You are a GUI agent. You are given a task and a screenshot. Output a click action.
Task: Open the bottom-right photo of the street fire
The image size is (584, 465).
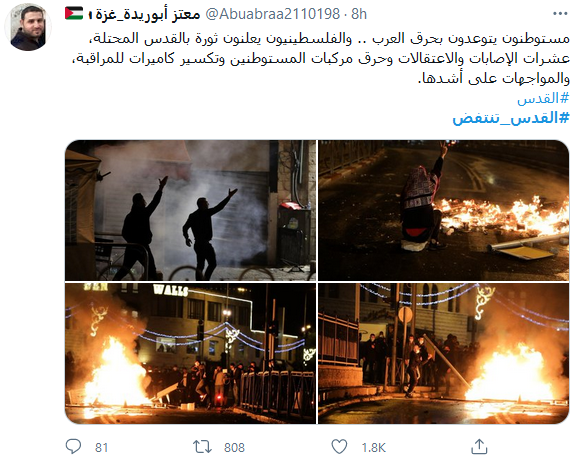tap(444, 353)
